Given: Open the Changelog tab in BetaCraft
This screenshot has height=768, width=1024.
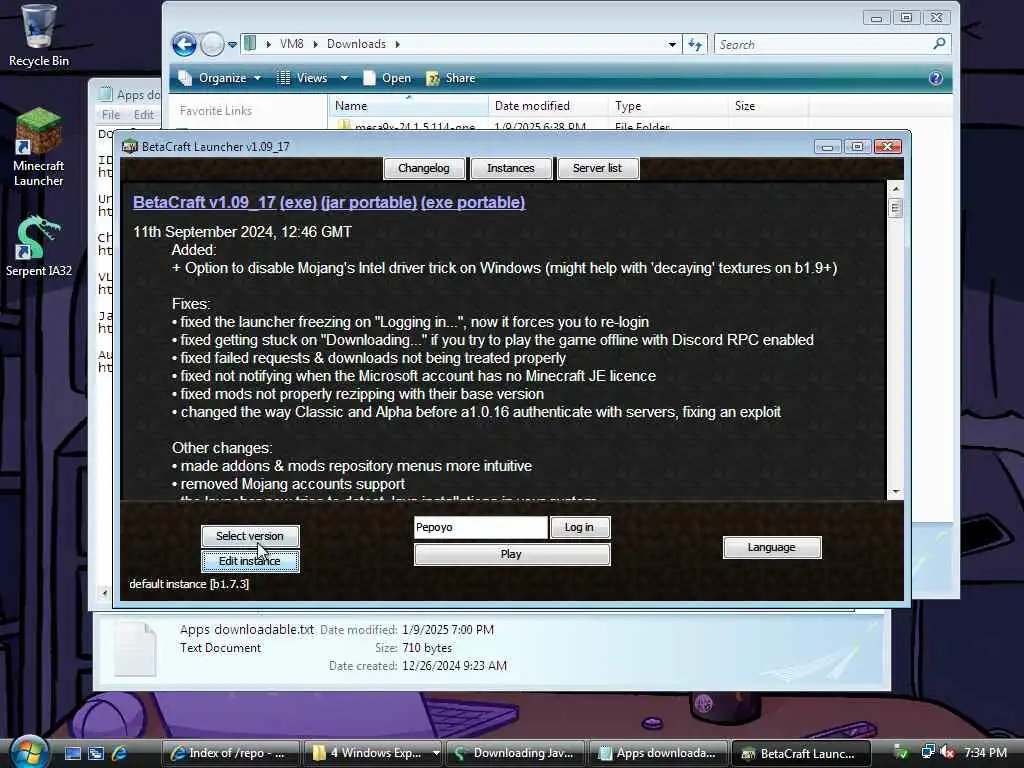Looking at the screenshot, I should [424, 168].
